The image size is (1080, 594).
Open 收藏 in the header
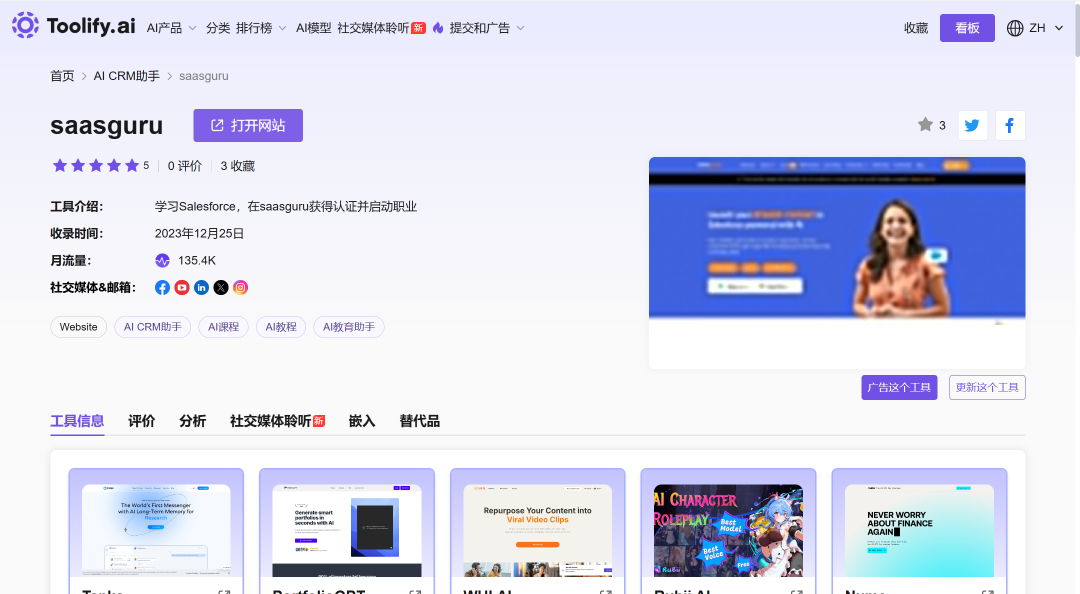(916, 28)
